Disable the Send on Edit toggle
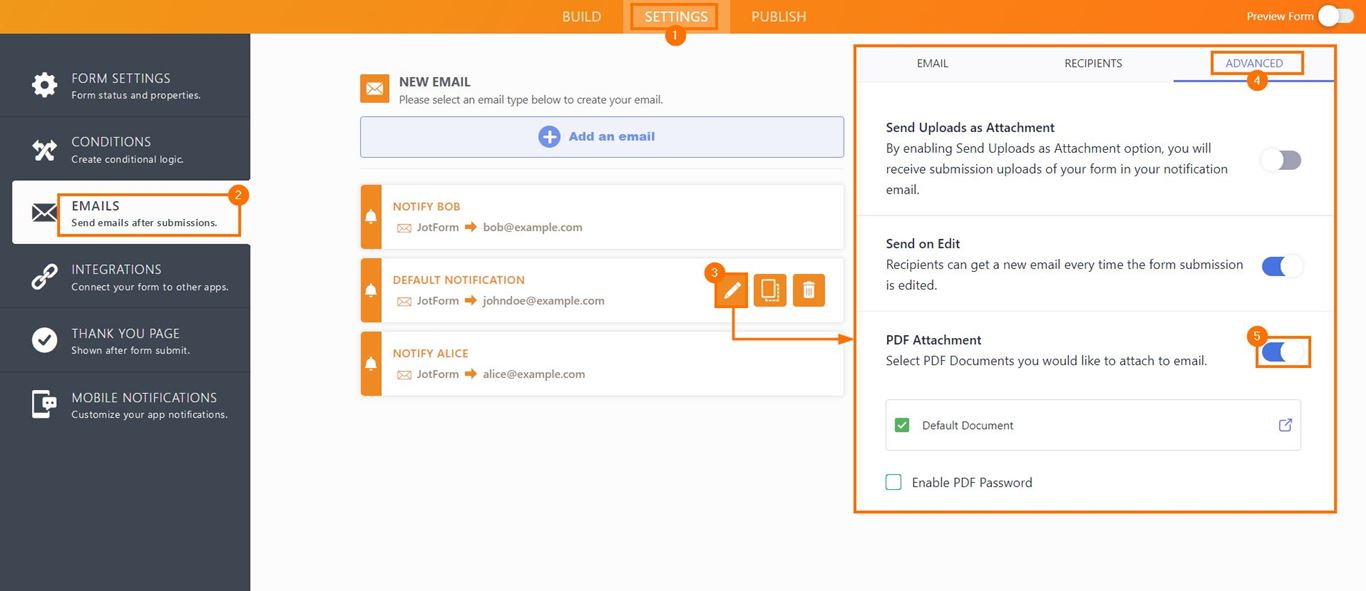 pos(1281,266)
